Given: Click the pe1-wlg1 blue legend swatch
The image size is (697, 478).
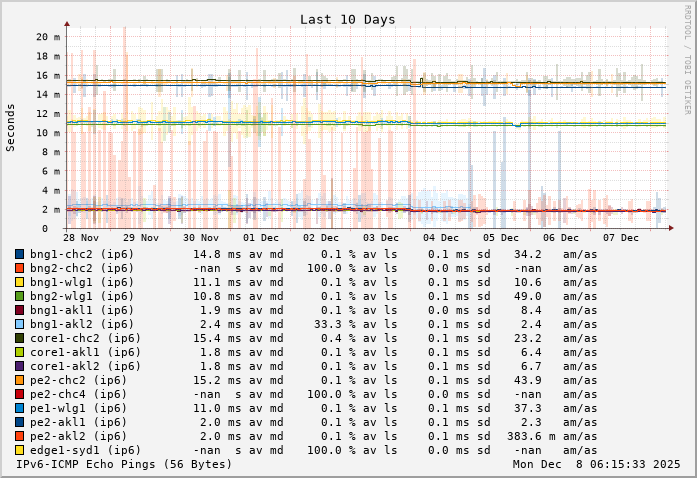Looking at the screenshot, I should pos(19,408).
